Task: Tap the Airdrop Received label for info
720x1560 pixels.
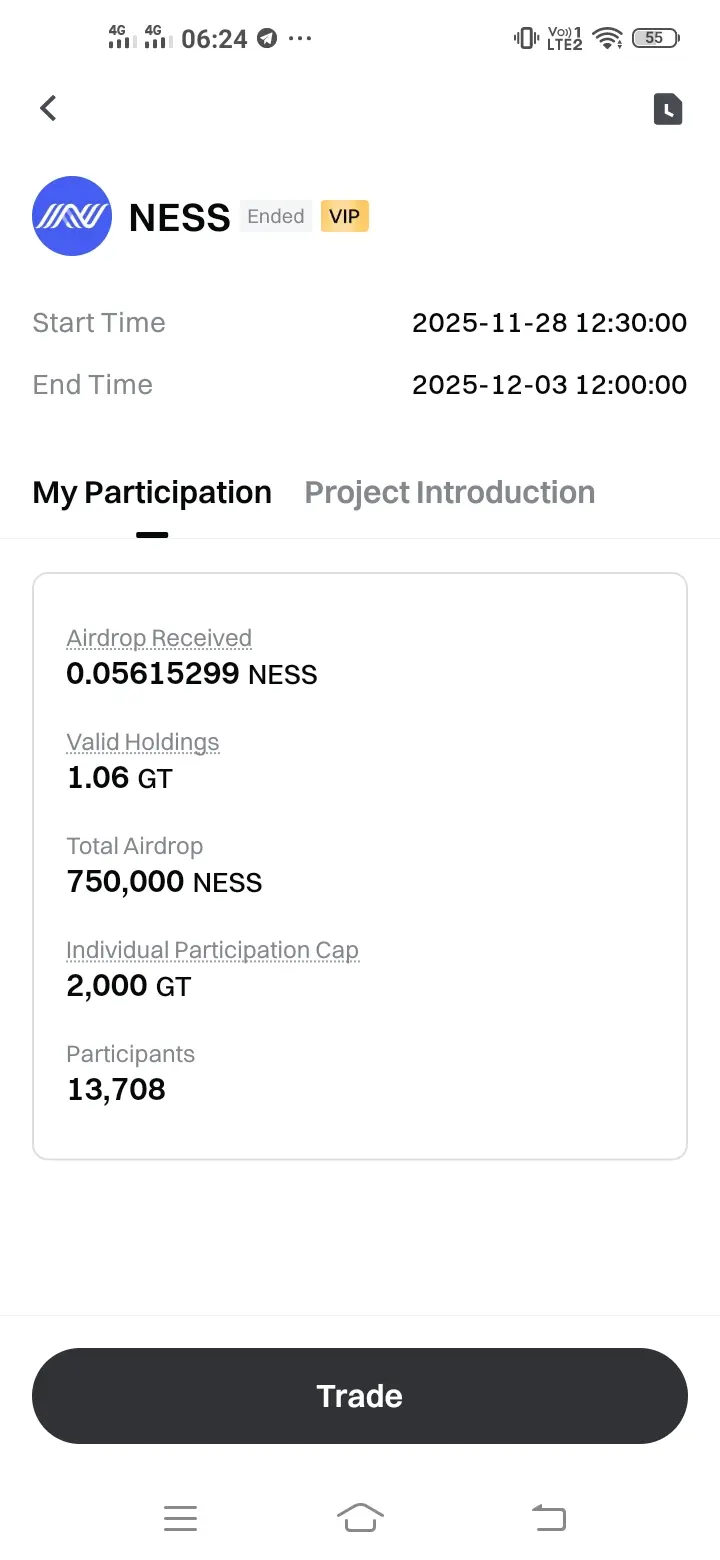Action: coord(159,638)
